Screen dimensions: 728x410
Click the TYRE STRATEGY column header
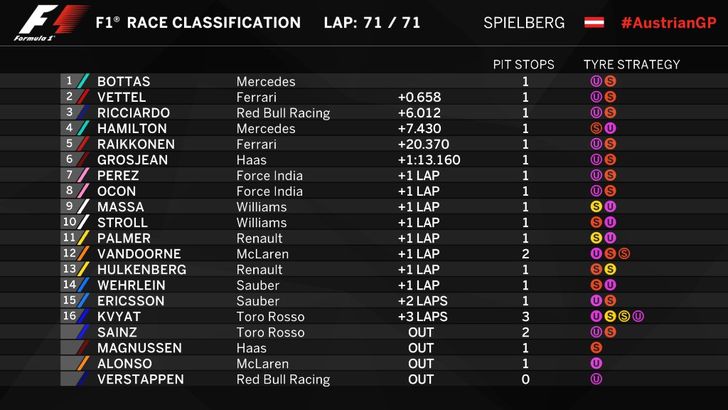pyautogui.click(x=631, y=64)
